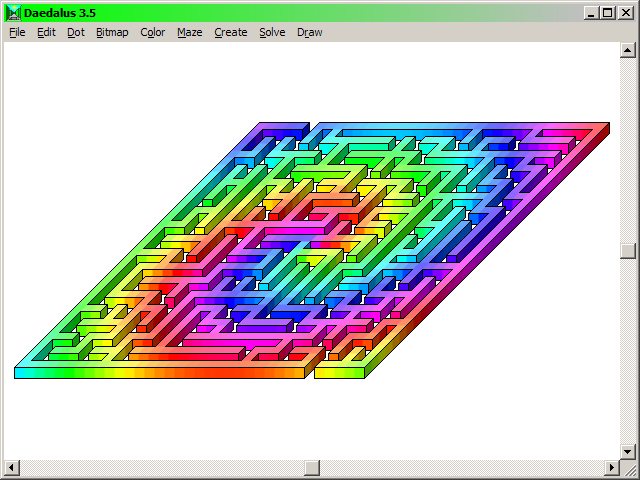Maximize the Daedalus window
This screenshot has height=480, width=640.
click(x=608, y=12)
